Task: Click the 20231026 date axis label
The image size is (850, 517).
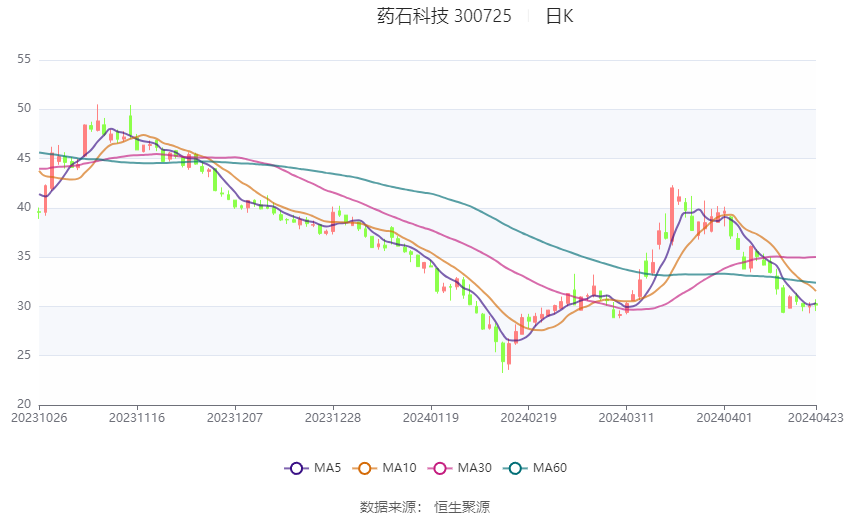Action: 39,418
